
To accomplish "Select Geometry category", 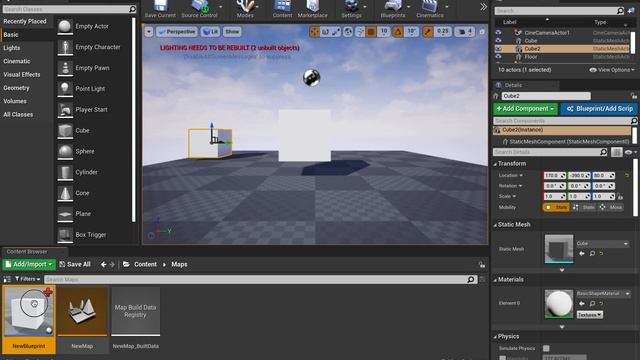I will tap(16, 88).
